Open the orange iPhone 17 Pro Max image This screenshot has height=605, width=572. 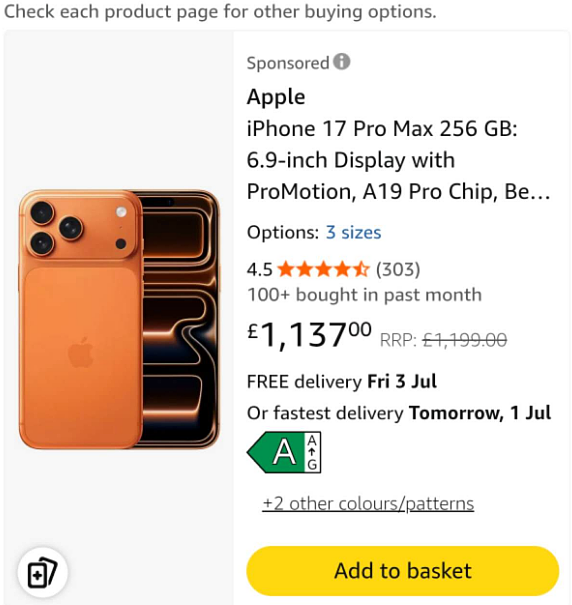tap(119, 319)
